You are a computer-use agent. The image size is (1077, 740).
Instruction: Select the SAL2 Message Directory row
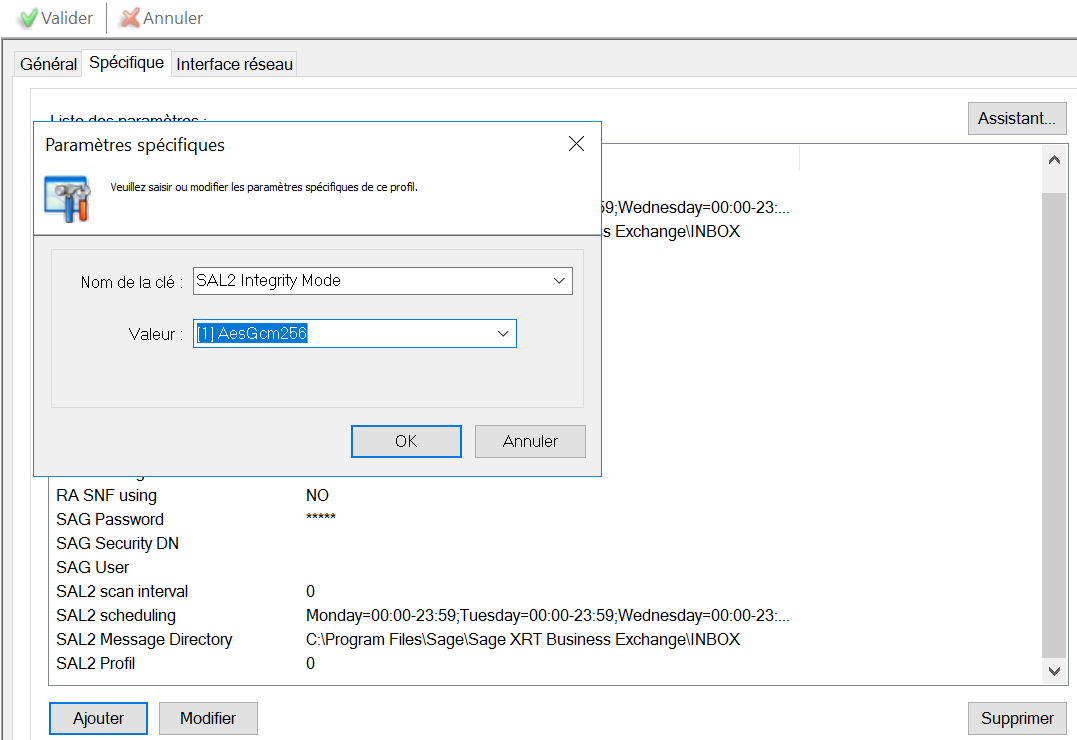(144, 639)
